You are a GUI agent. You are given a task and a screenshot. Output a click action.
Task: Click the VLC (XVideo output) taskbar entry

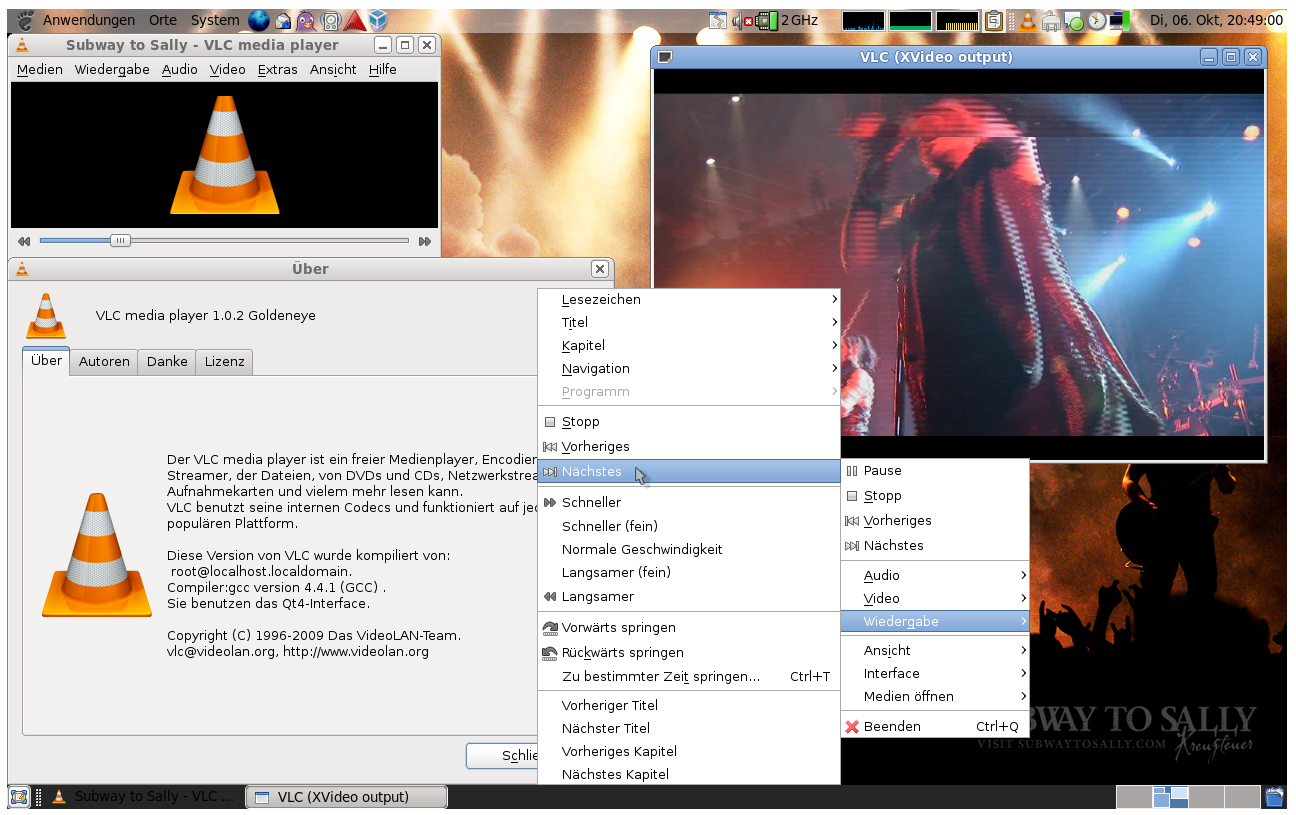346,797
